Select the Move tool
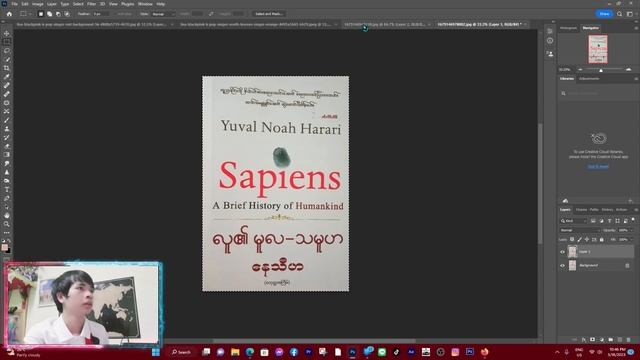Viewport: 640px width, 360px height. (x=7, y=33)
